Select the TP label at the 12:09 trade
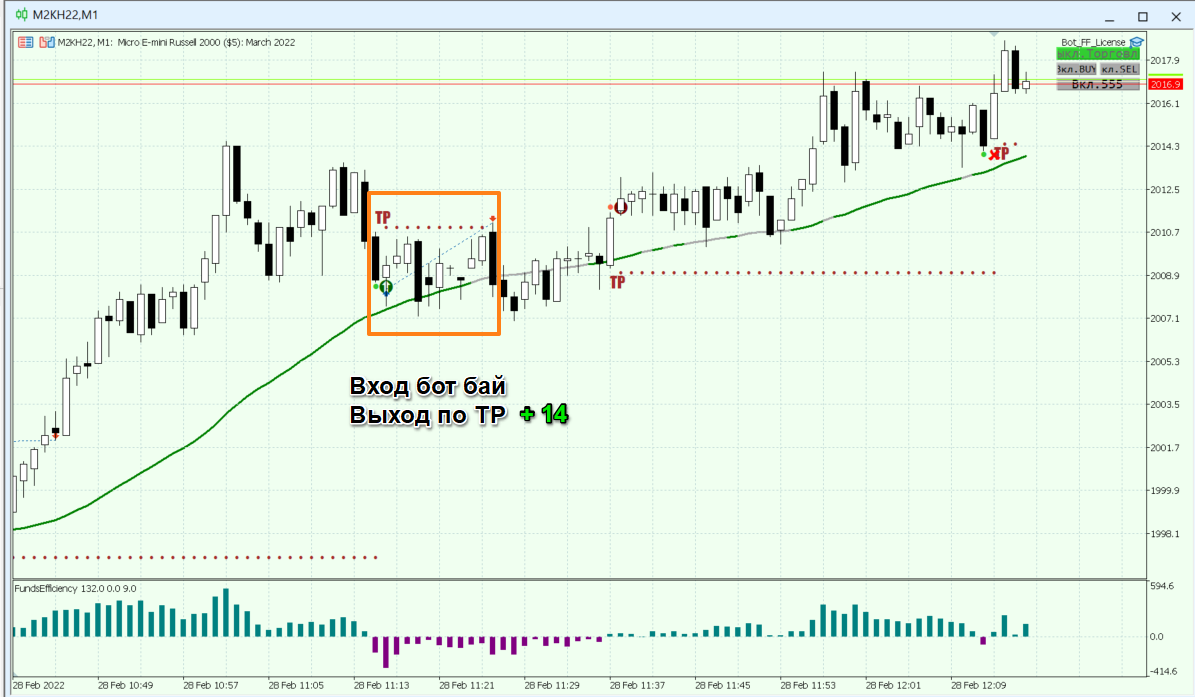 [x=1001, y=153]
